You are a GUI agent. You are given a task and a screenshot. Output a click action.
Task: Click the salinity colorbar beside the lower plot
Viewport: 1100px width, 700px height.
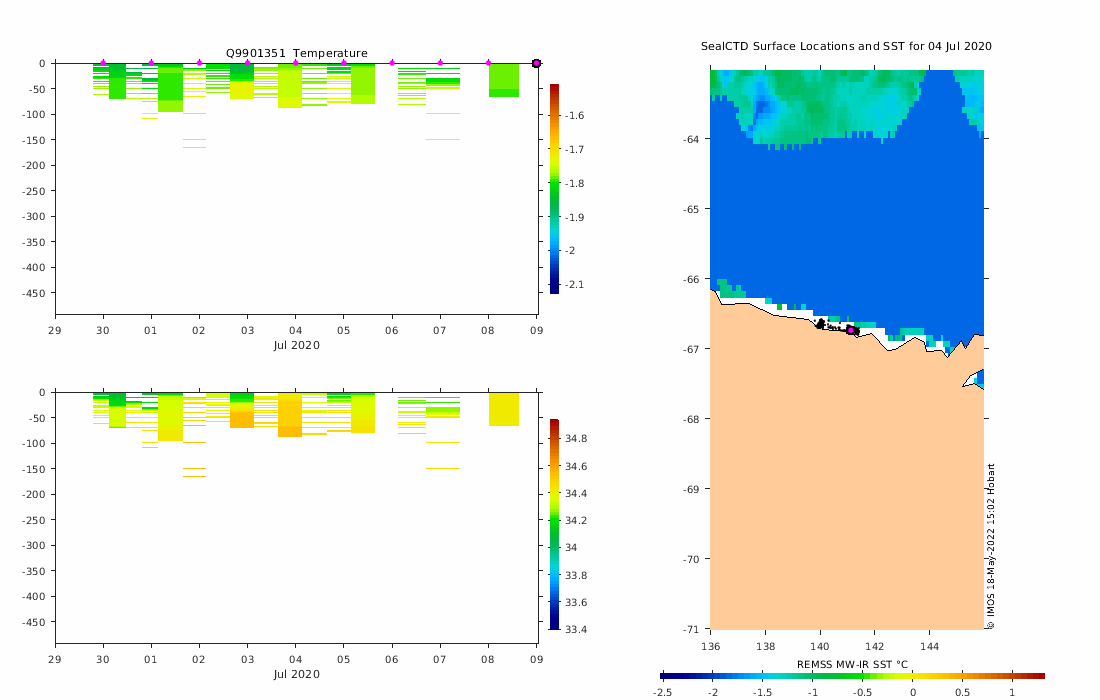point(554,524)
